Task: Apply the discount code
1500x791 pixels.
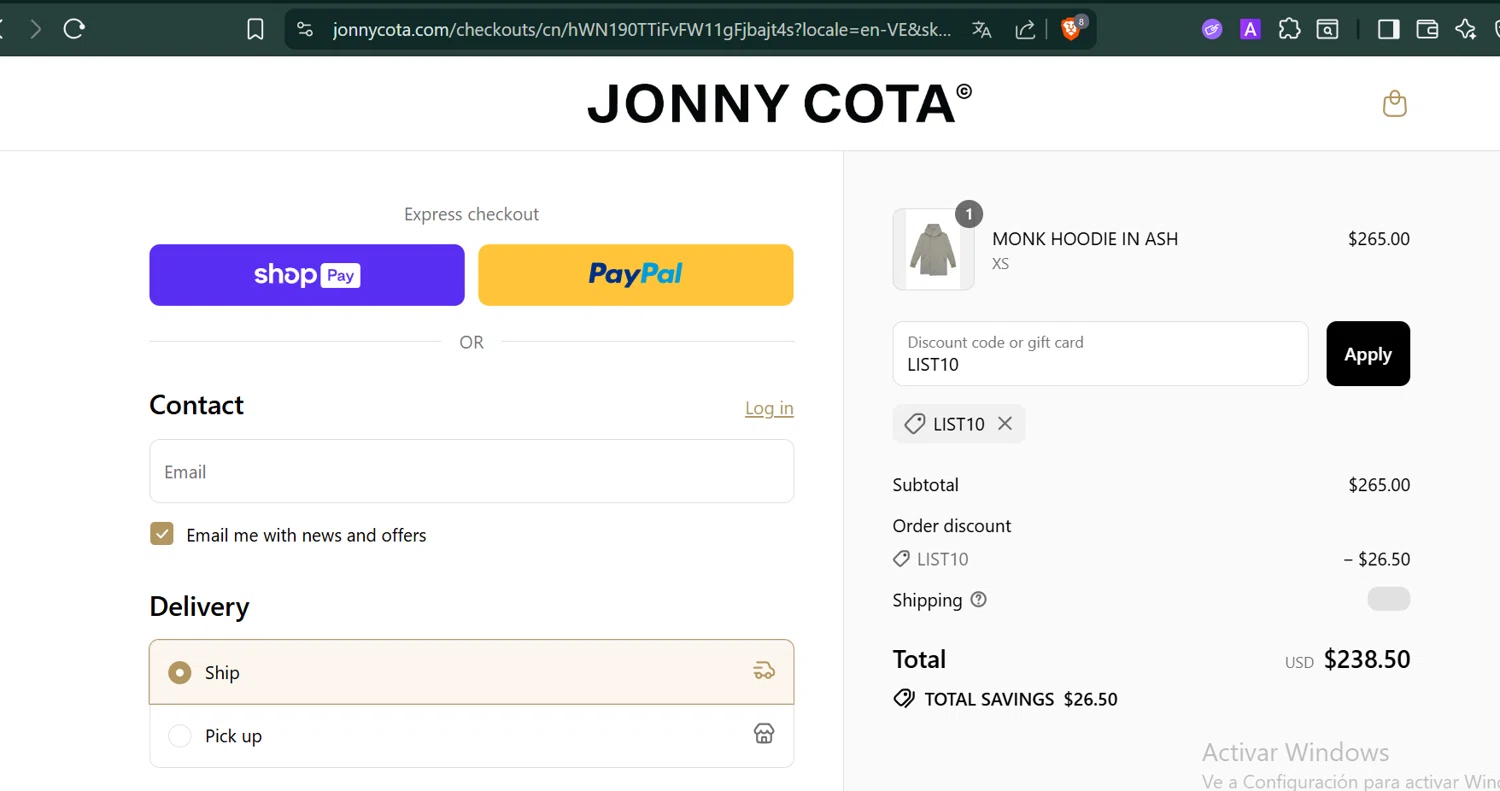Action: tap(1368, 354)
